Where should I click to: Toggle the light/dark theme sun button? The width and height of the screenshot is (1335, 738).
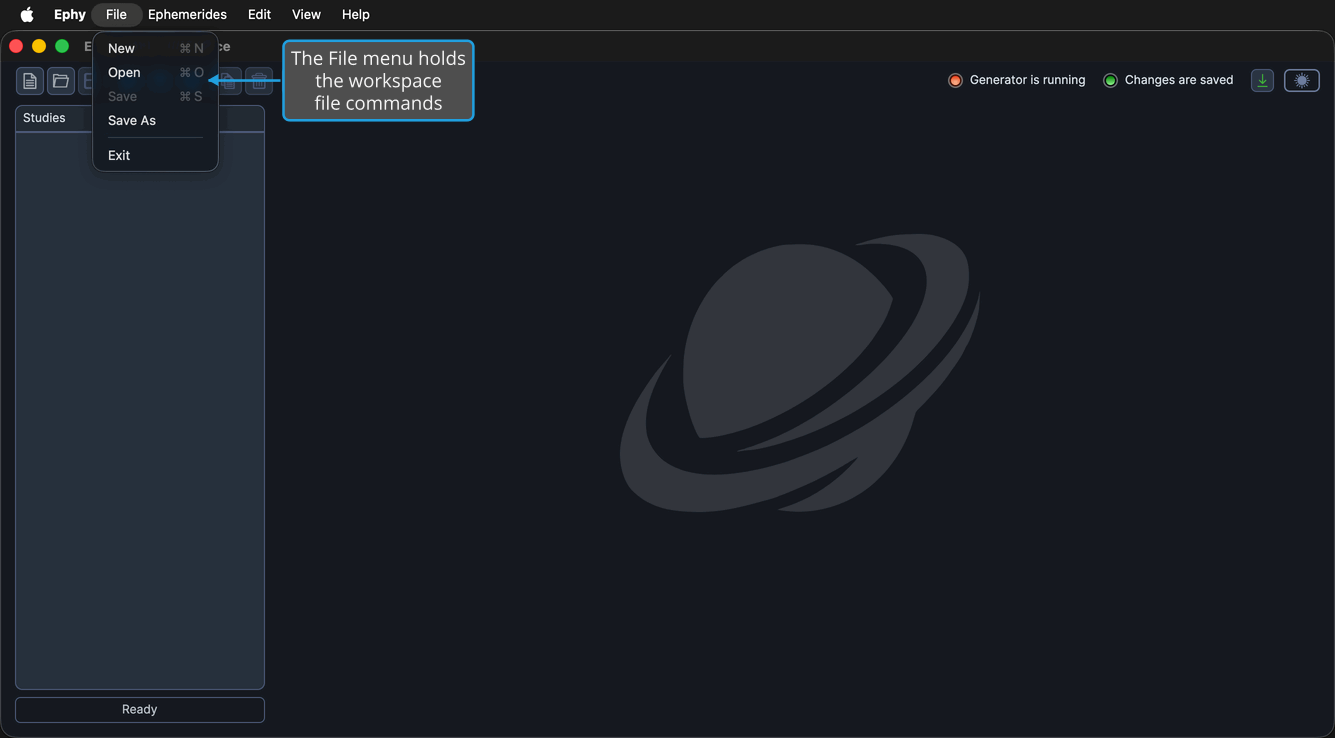[1301, 80]
